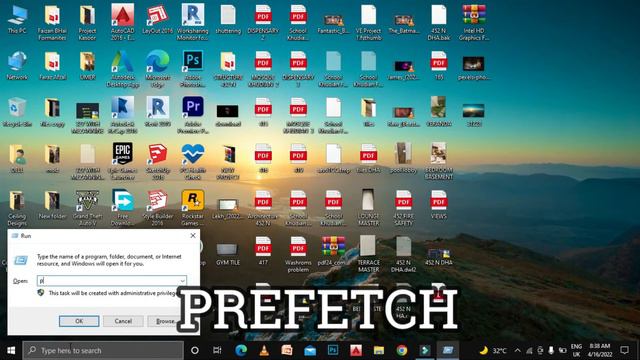Launch AutoCAD from the taskbar

click(356, 350)
